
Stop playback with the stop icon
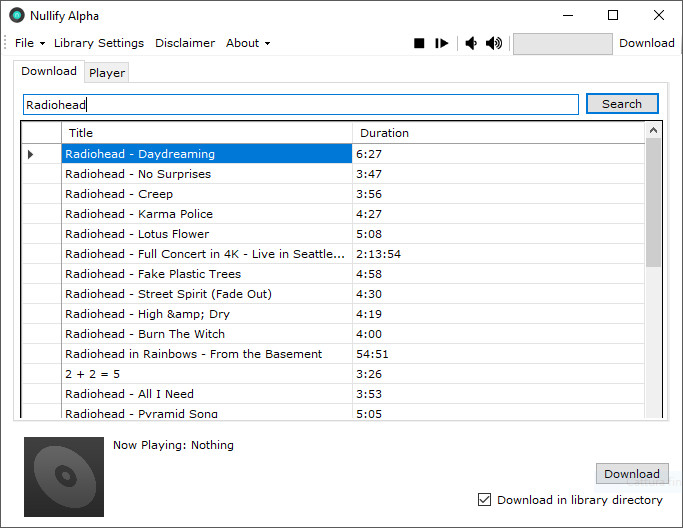(x=419, y=43)
